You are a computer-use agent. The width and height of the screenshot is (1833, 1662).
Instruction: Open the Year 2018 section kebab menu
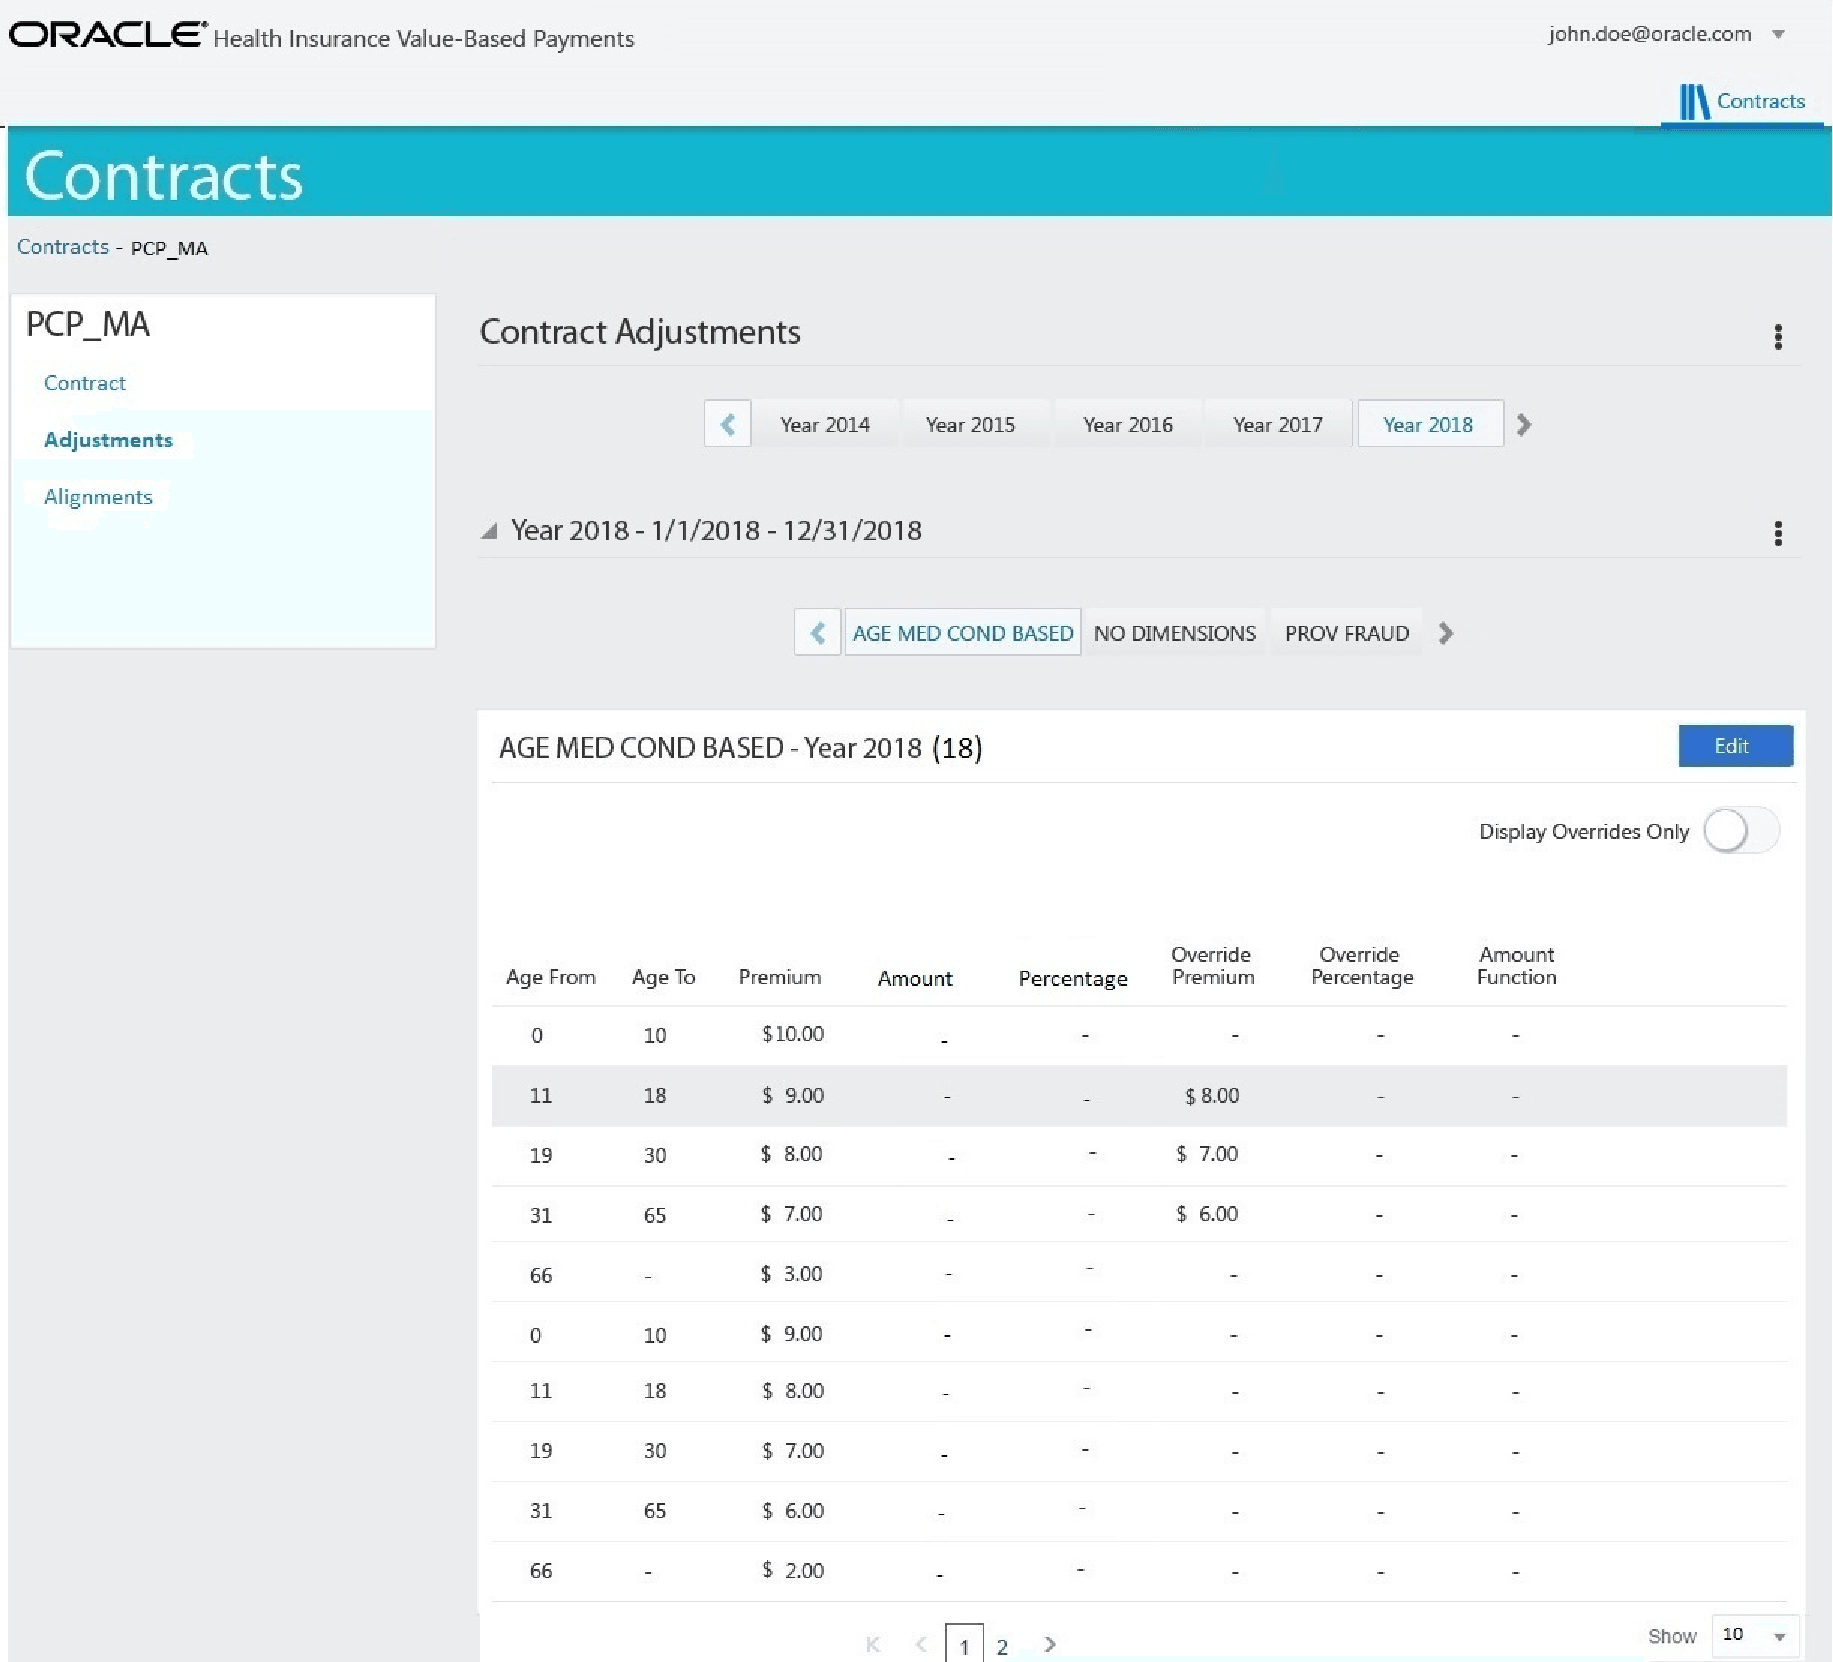[1777, 533]
